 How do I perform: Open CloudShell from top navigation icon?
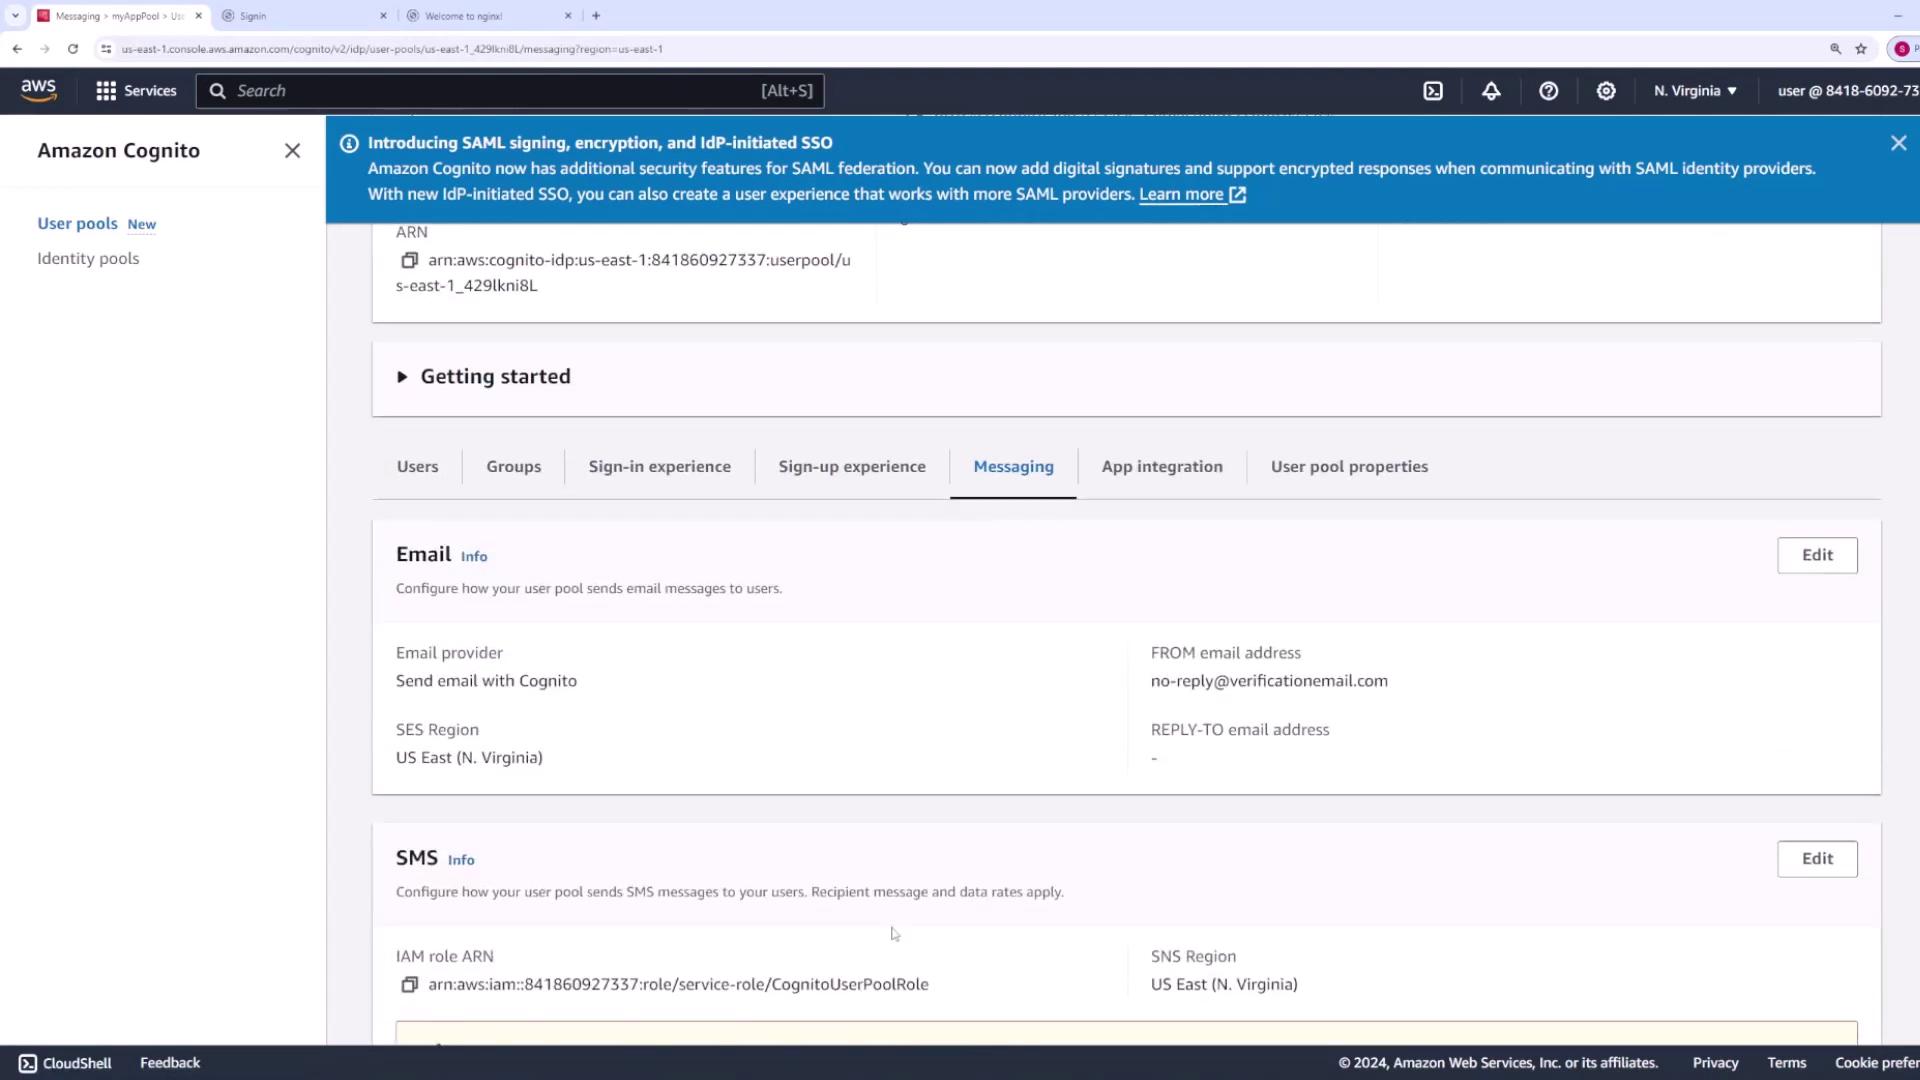pos(1433,91)
